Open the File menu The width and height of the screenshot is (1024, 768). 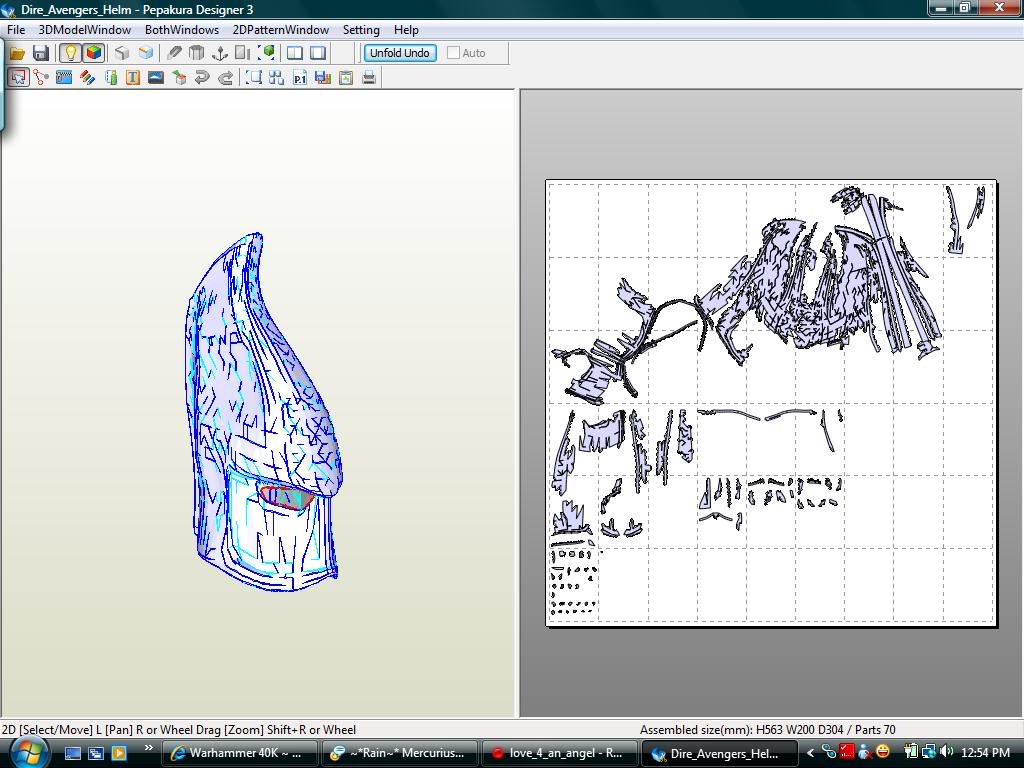[16, 30]
